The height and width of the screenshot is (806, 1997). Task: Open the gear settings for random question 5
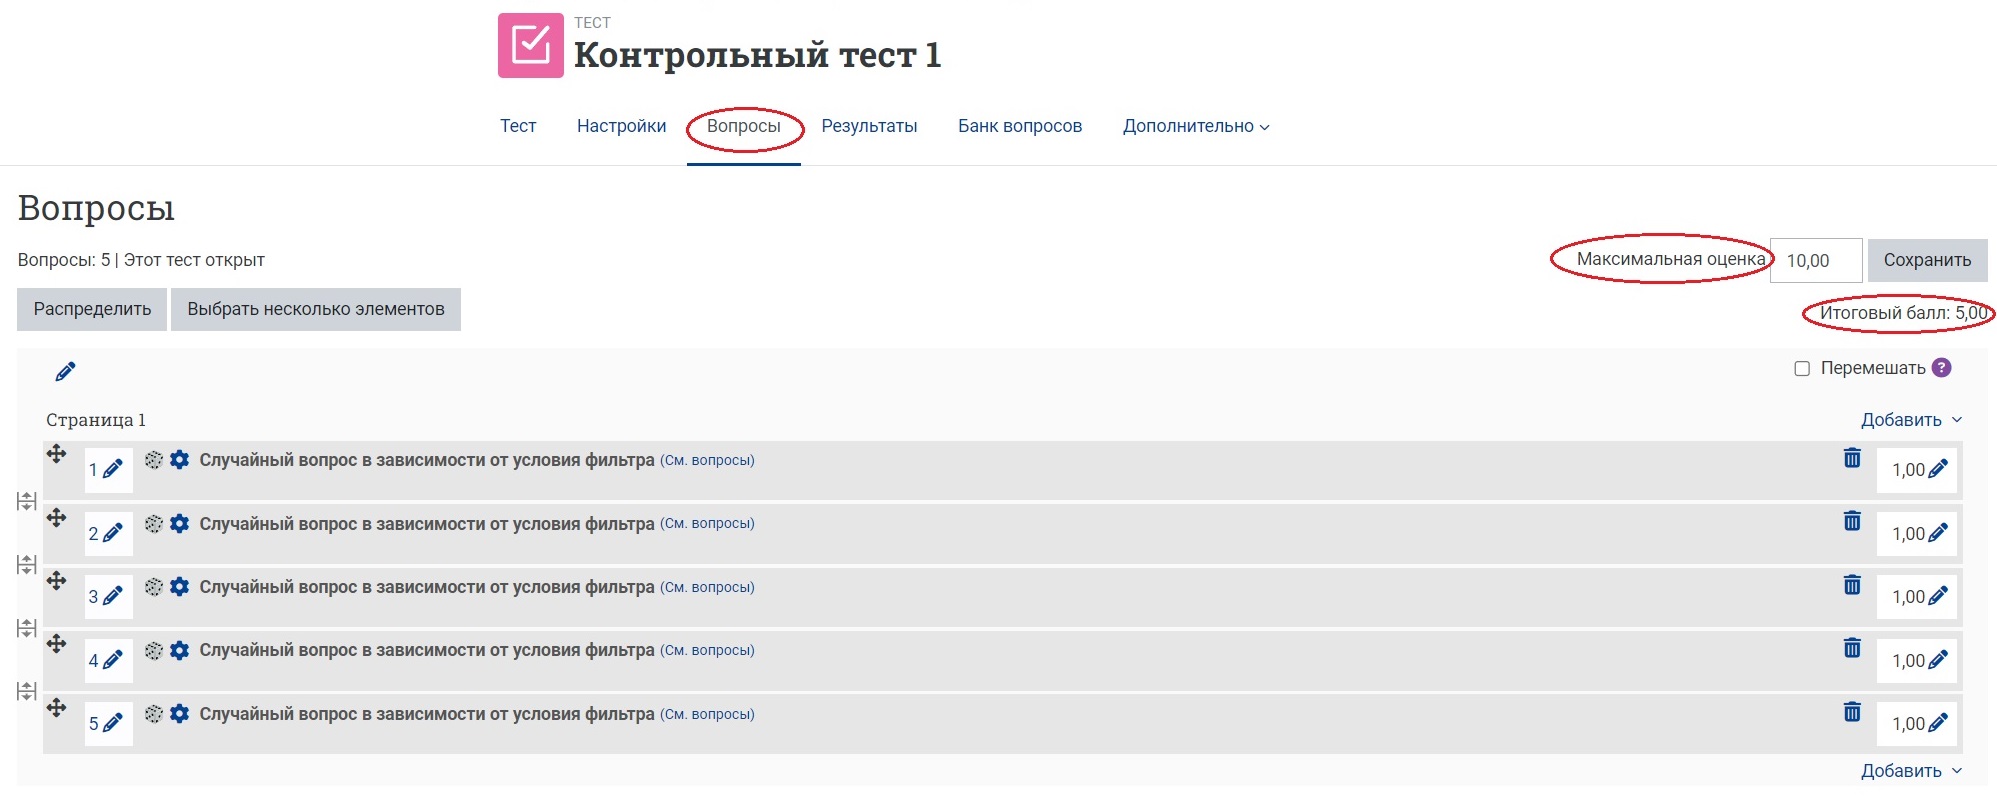pos(180,714)
